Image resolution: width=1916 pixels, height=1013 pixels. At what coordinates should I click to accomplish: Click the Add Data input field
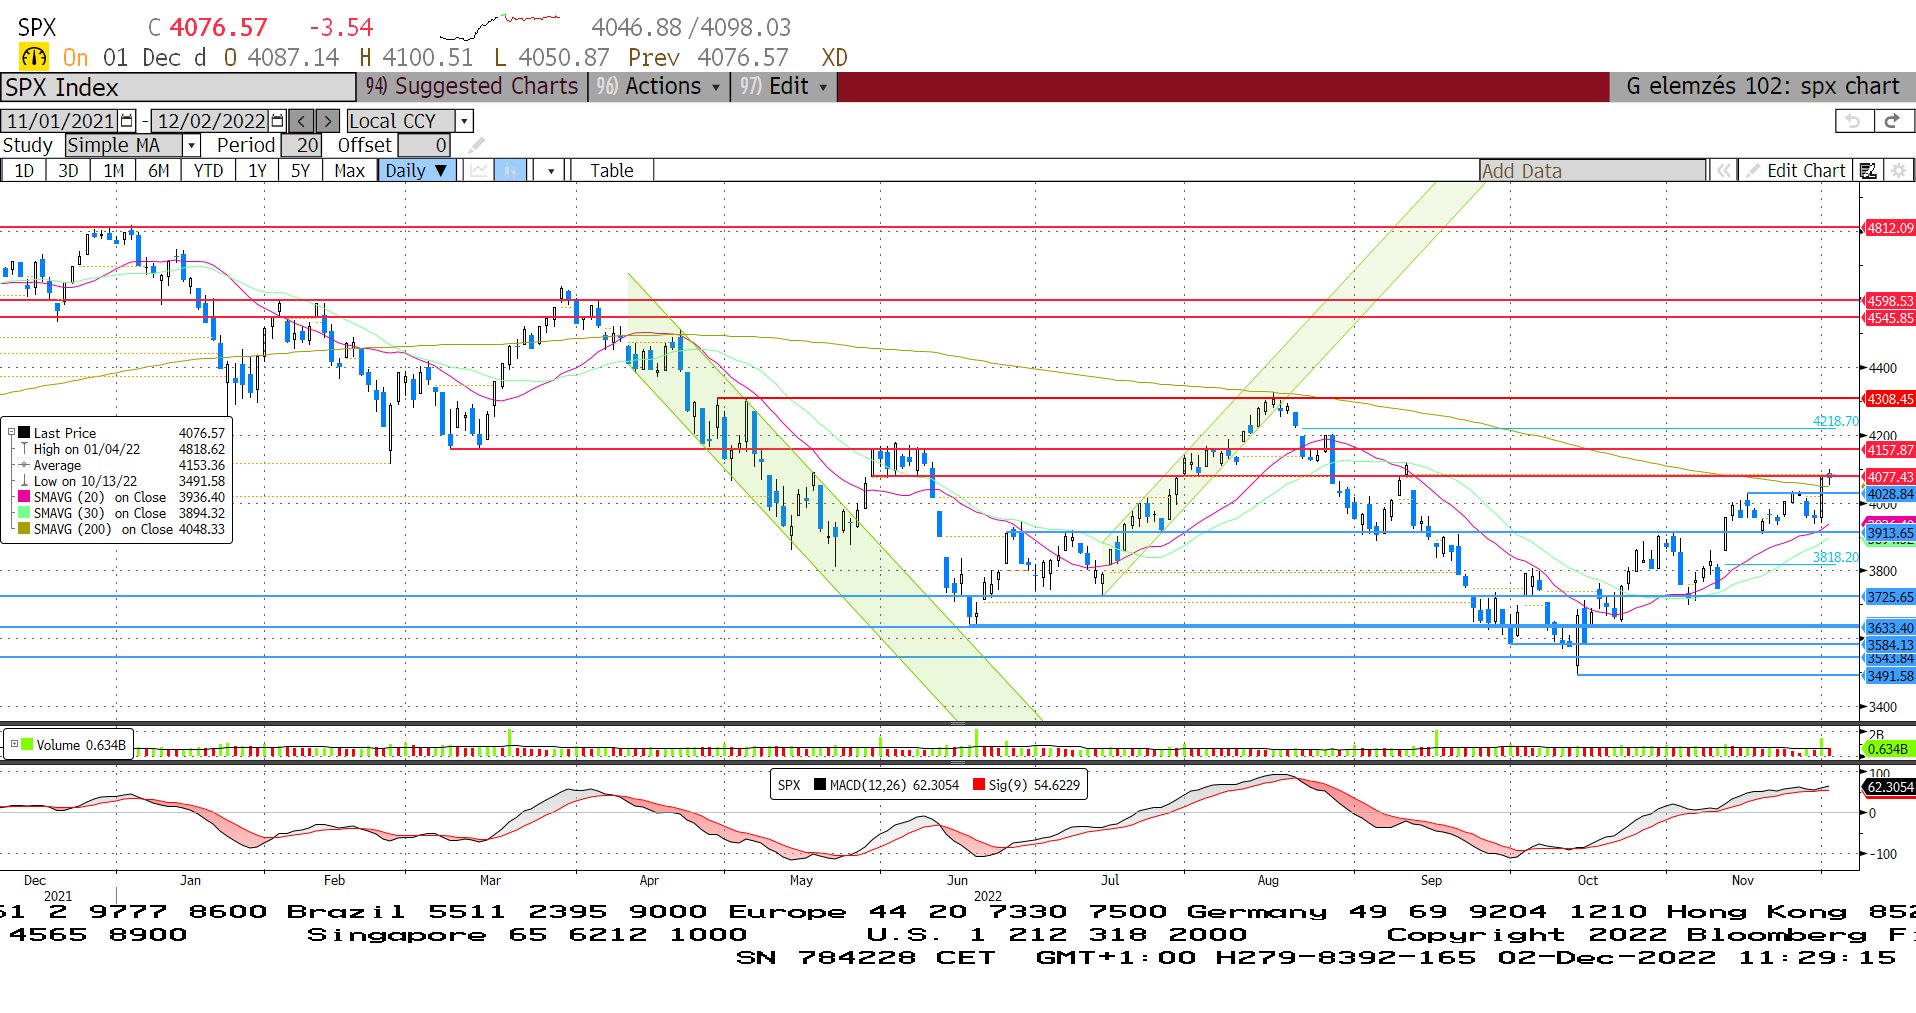[1593, 171]
